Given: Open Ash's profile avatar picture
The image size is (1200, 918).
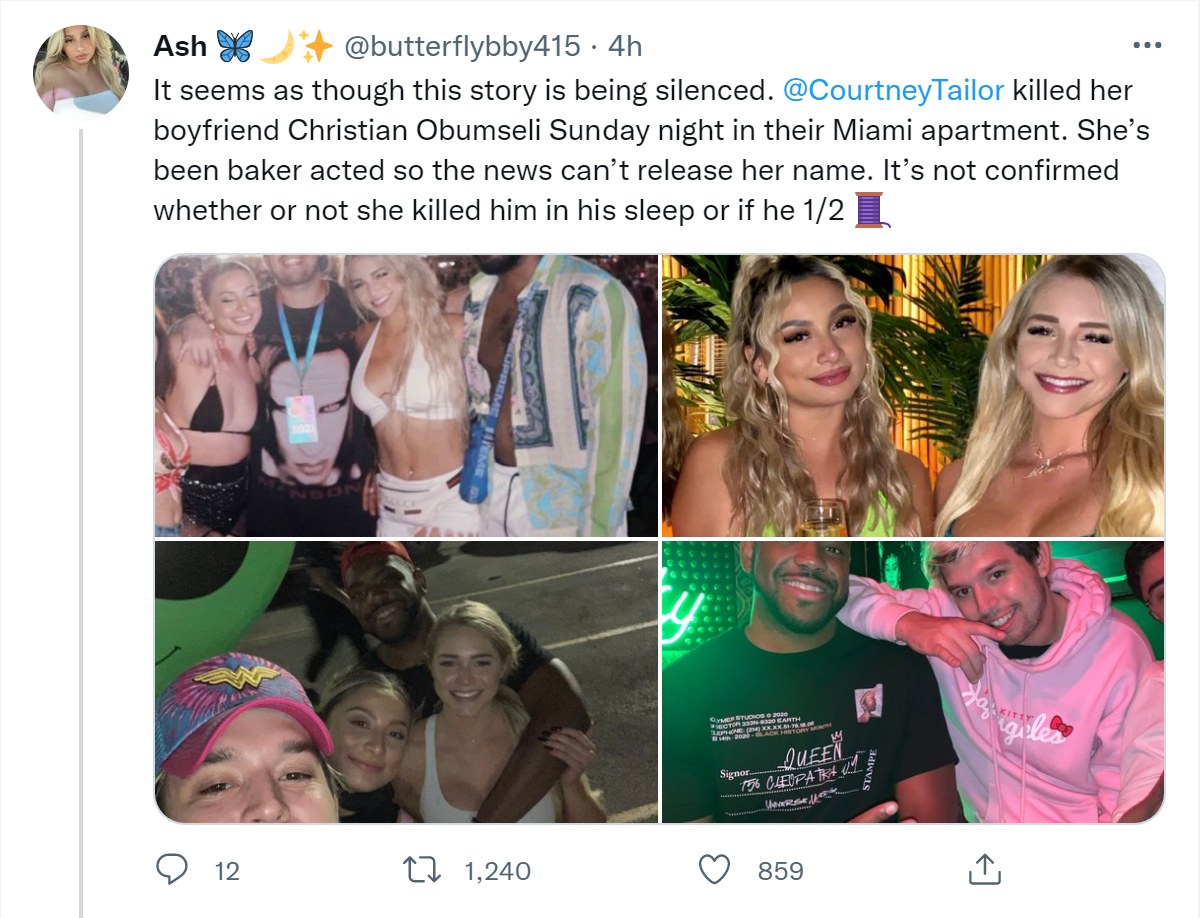Looking at the screenshot, I should 81,71.
